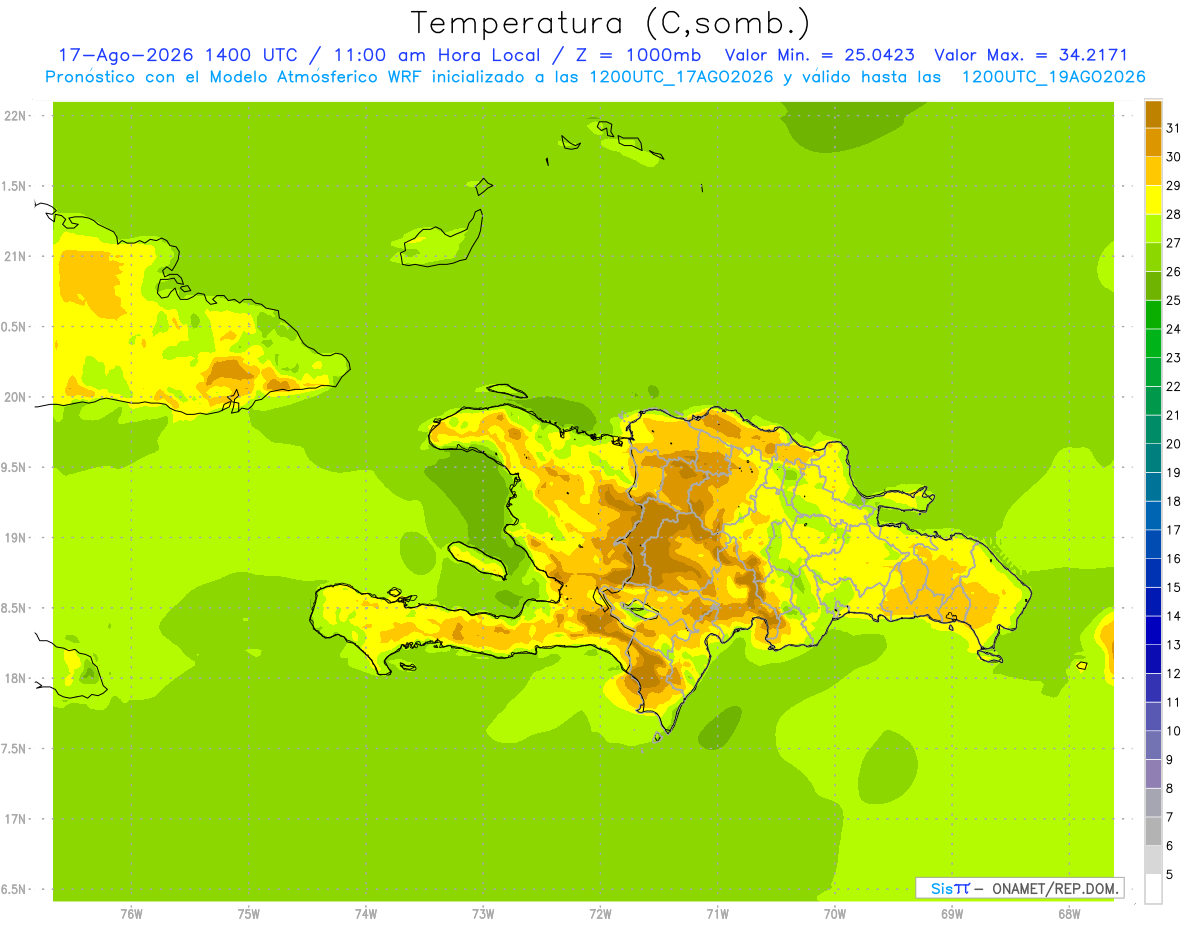Click the '75W' longitude label
This screenshot has width=1200, height=927.
coord(249,913)
